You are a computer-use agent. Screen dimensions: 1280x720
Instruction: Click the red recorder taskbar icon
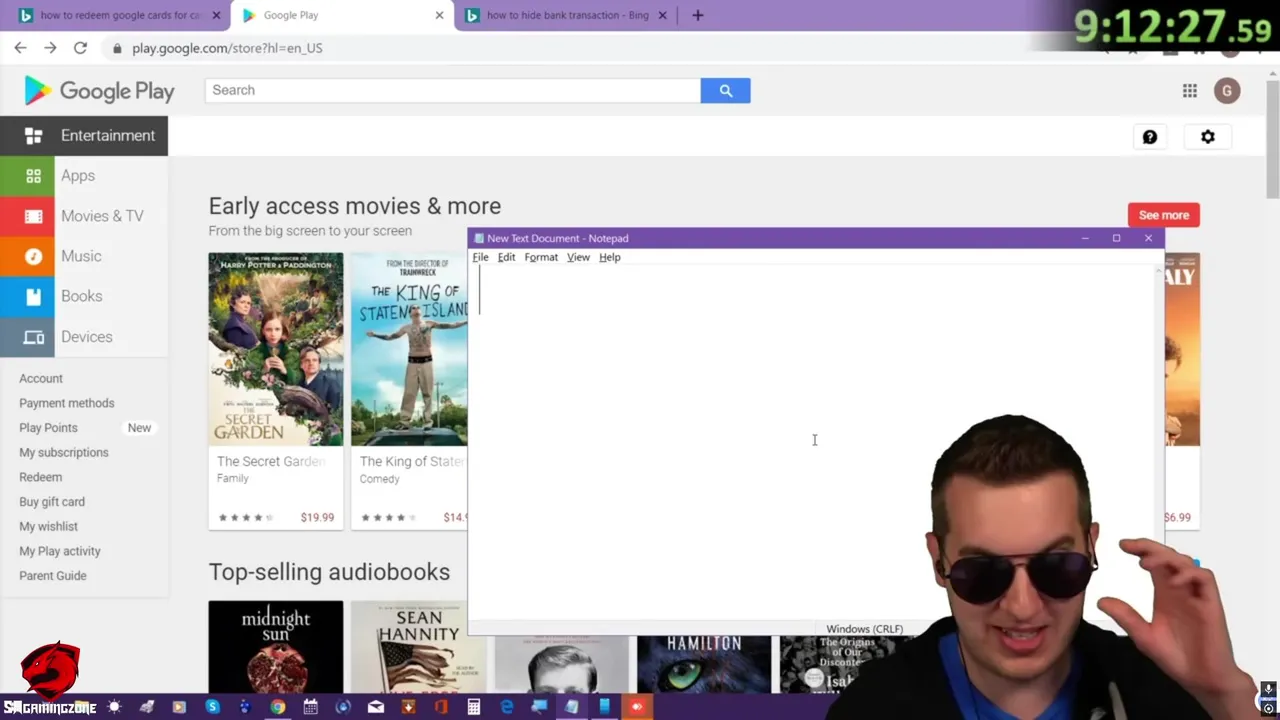pos(637,707)
